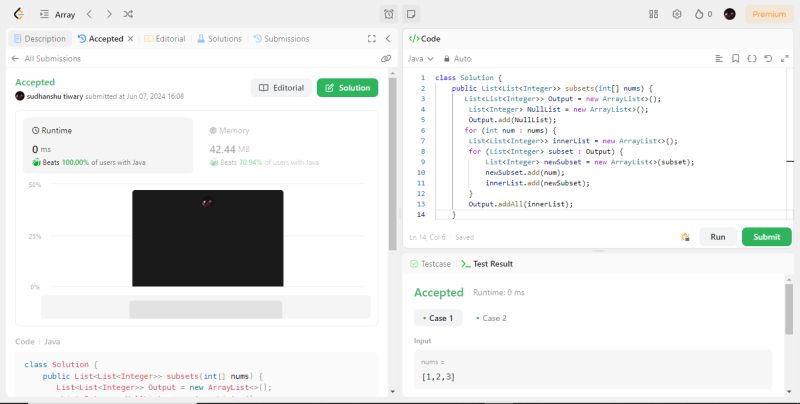Open the Array problem list panel
This screenshot has height=404, width=800.
tap(57, 14)
